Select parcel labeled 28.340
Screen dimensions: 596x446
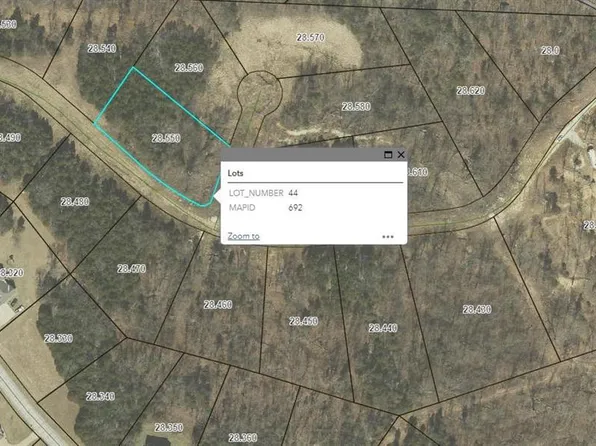pyautogui.click(x=100, y=396)
